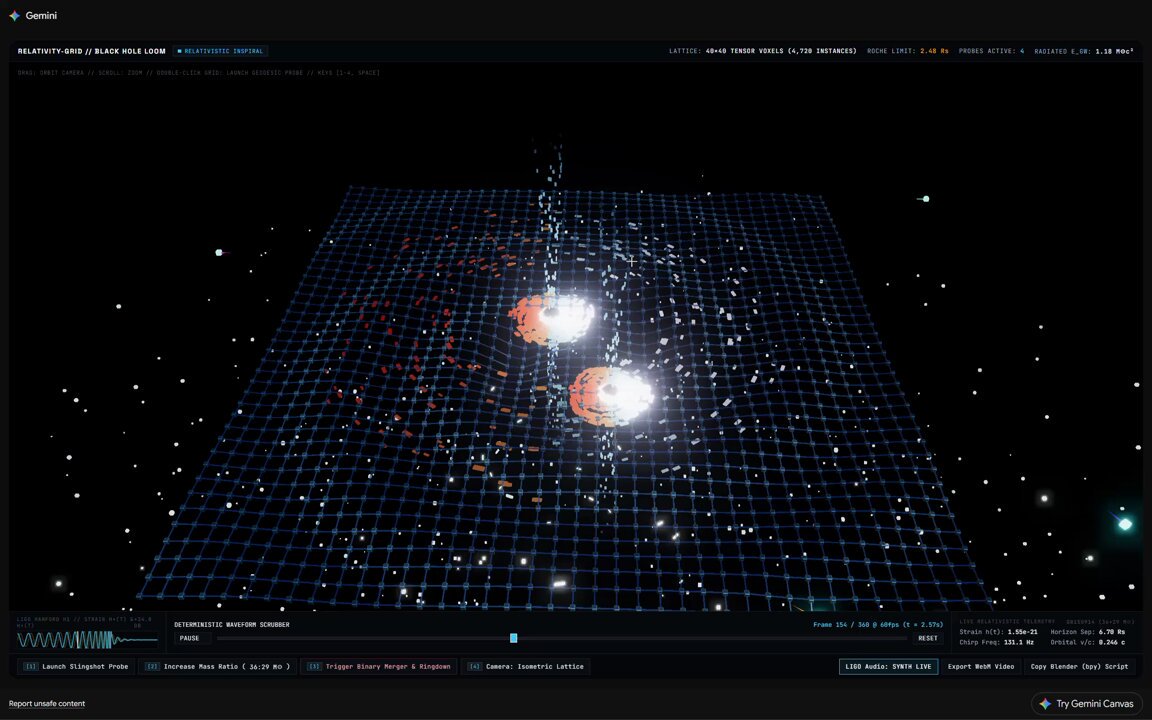Click the sparkle icon in Try Gemini Canvas
This screenshot has height=720, width=1152.
coord(1045,704)
